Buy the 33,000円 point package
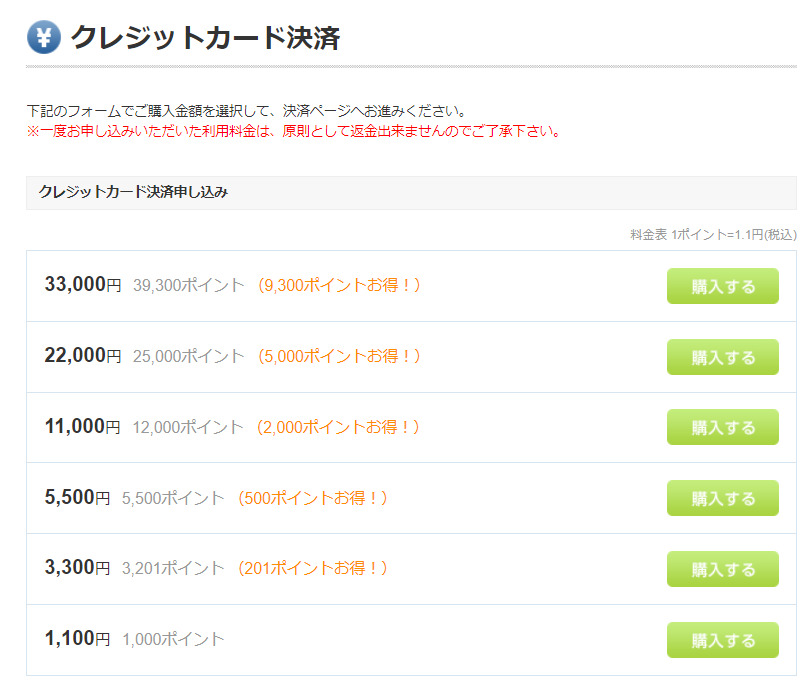 click(722, 286)
